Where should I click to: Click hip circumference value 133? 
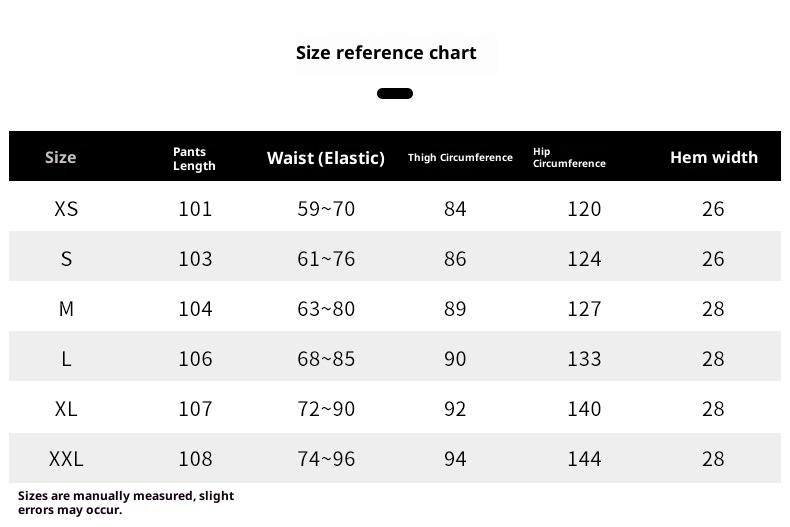(x=584, y=359)
